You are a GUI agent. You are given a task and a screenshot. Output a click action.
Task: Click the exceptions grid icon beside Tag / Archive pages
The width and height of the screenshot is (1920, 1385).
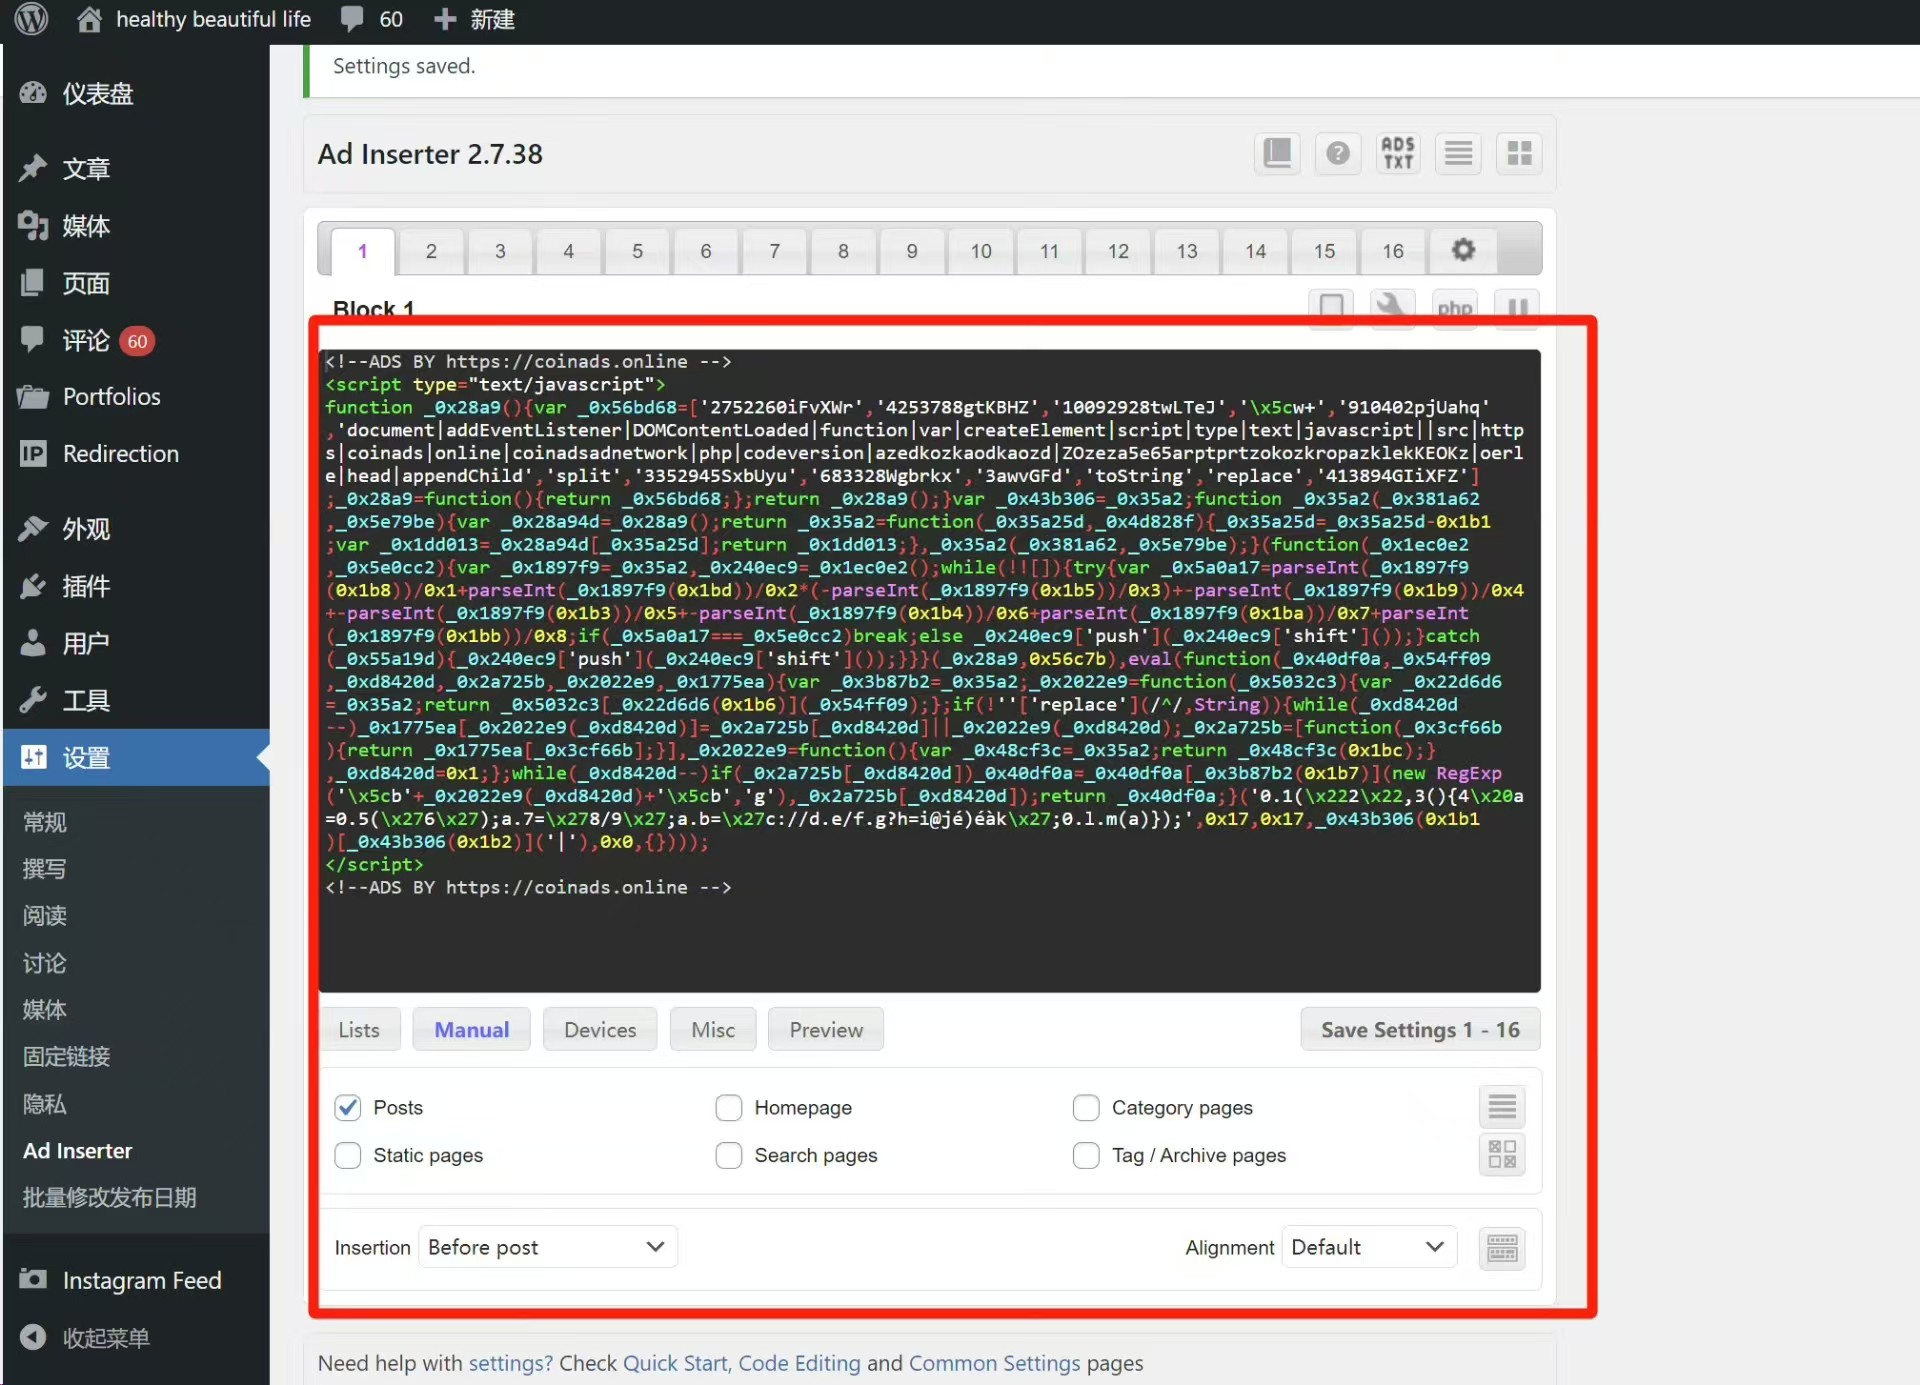tap(1502, 1155)
